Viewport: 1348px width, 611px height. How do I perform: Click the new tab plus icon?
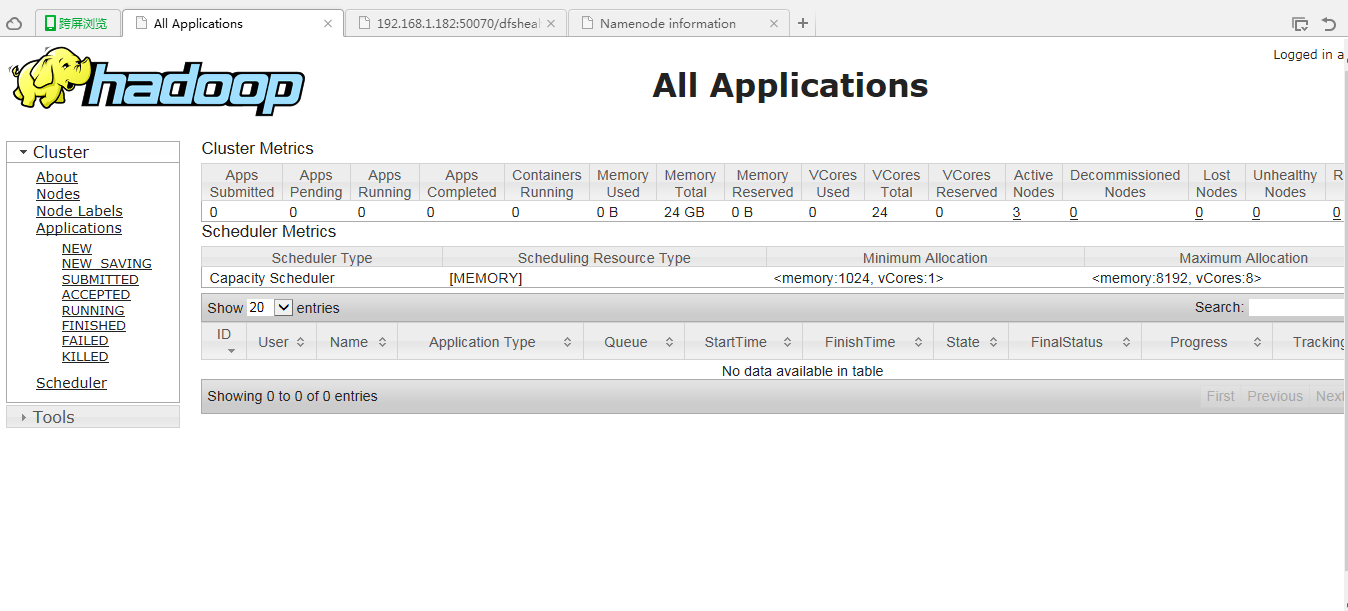(x=802, y=23)
